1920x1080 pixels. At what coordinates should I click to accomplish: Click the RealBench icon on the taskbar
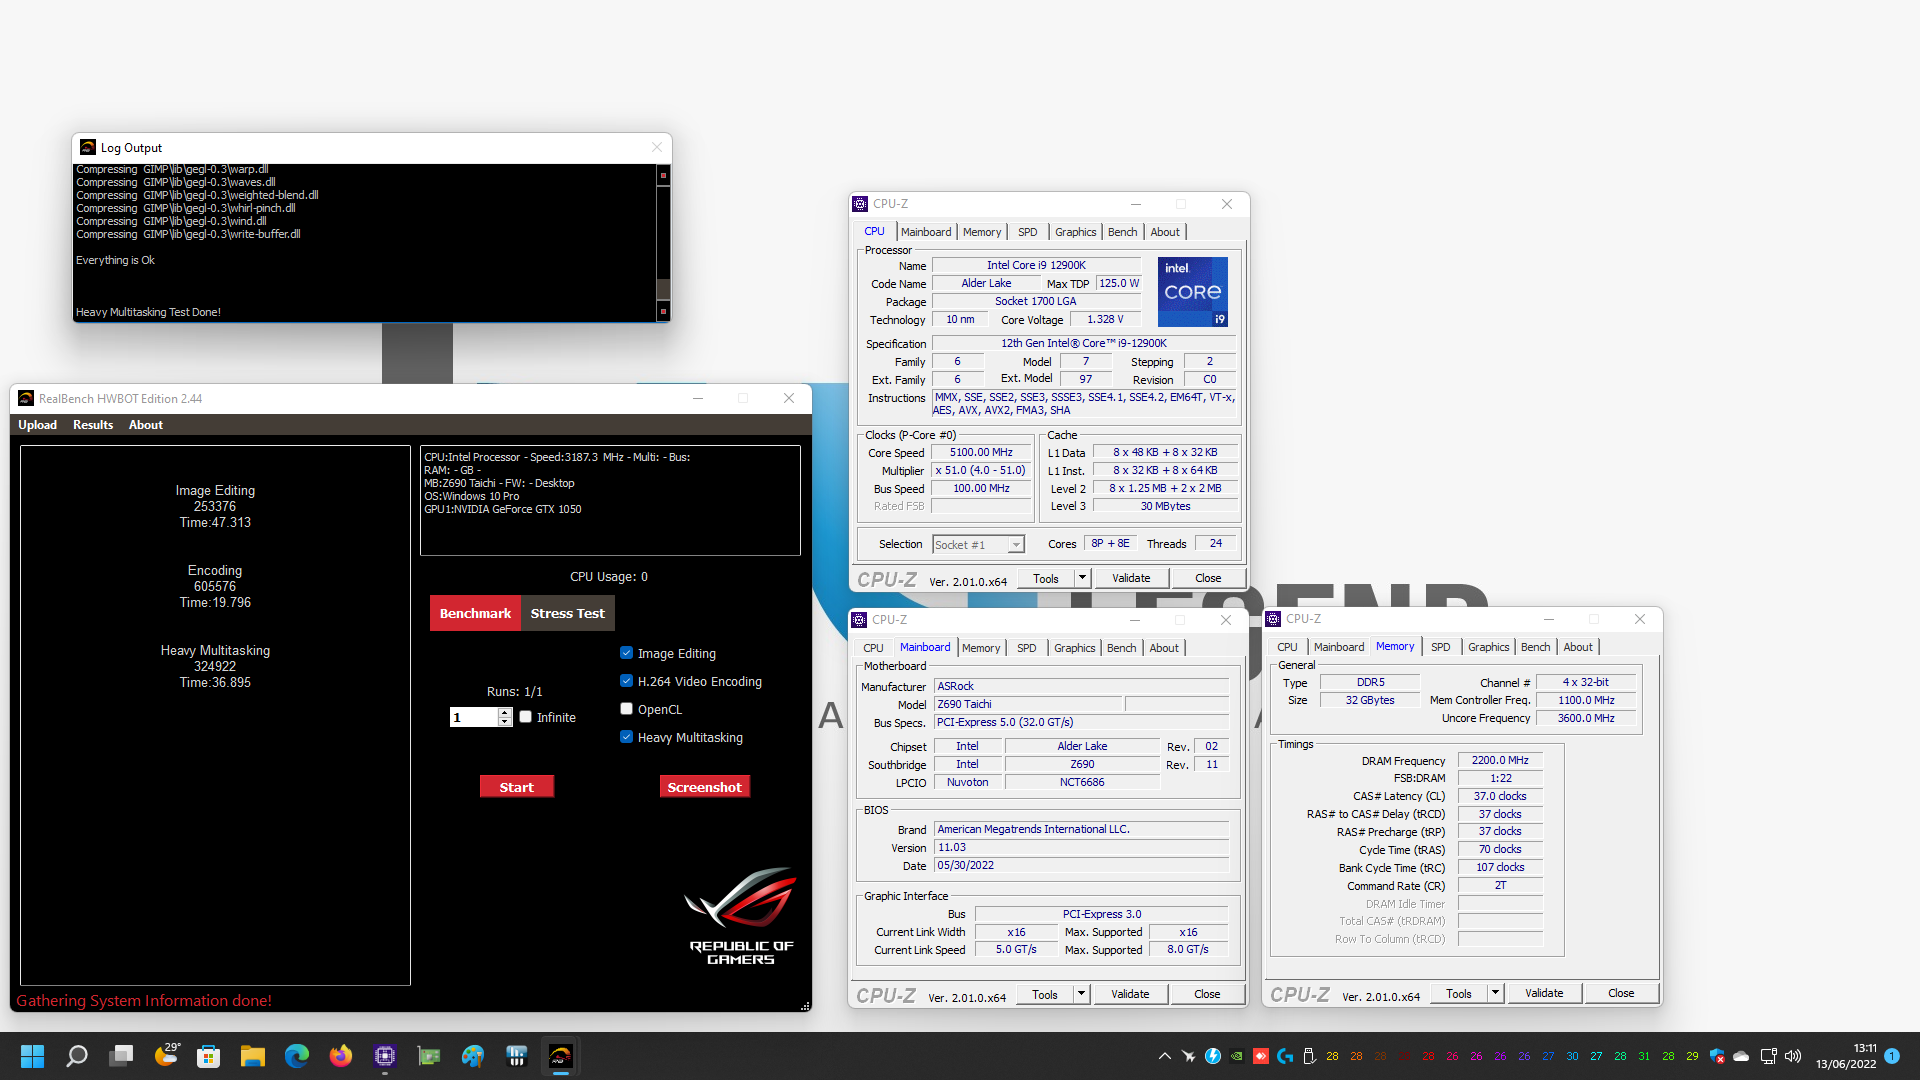(560, 1056)
